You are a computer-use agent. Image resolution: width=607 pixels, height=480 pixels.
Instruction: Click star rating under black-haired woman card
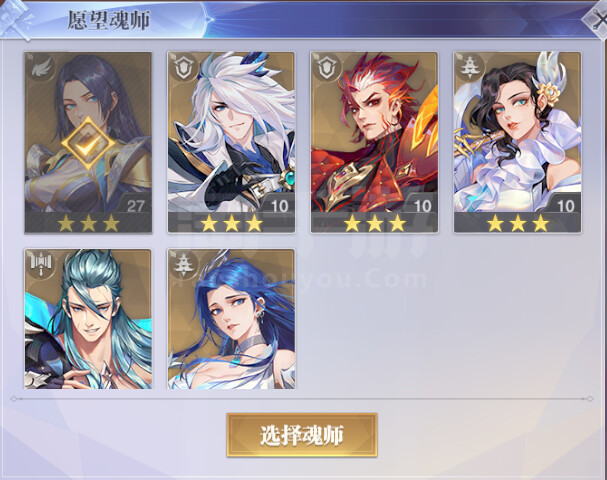518,223
